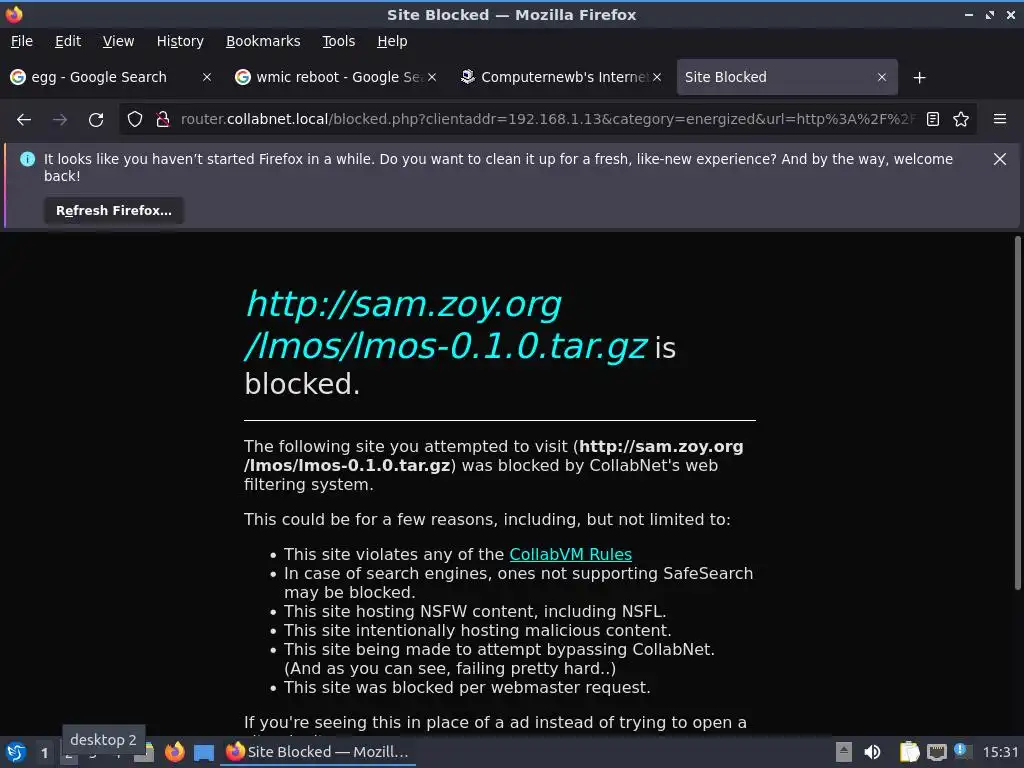Open the Lubuntu start menu icon
This screenshot has height=768, width=1024.
(x=16, y=752)
